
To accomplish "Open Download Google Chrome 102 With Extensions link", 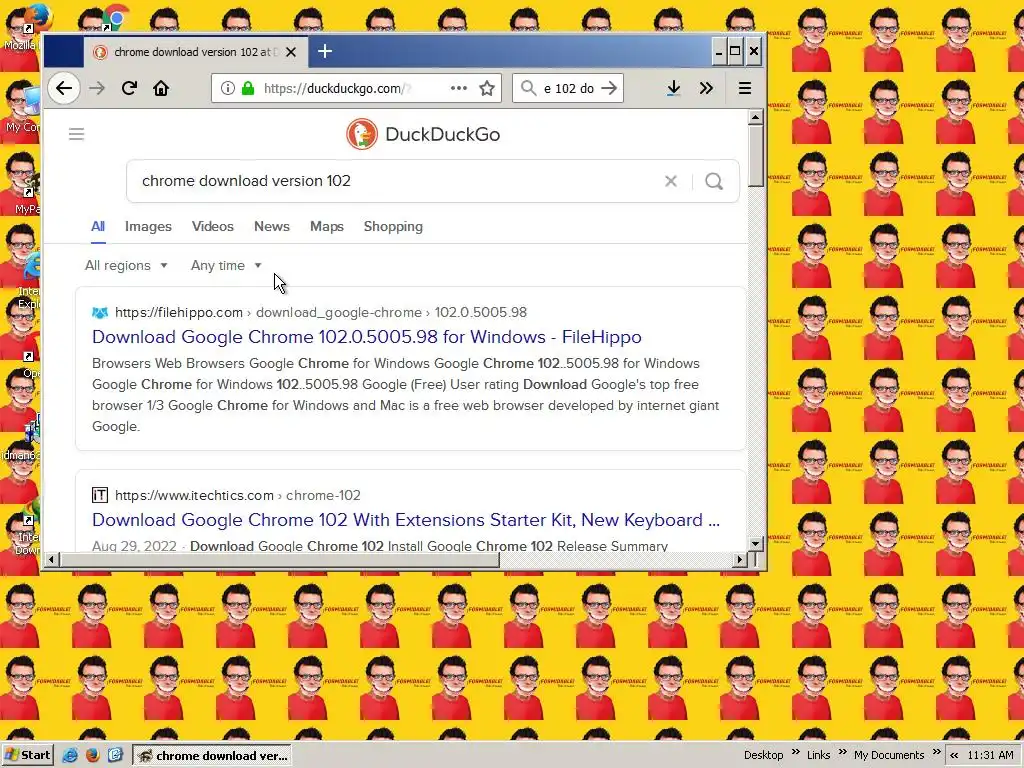I will pos(406,520).
